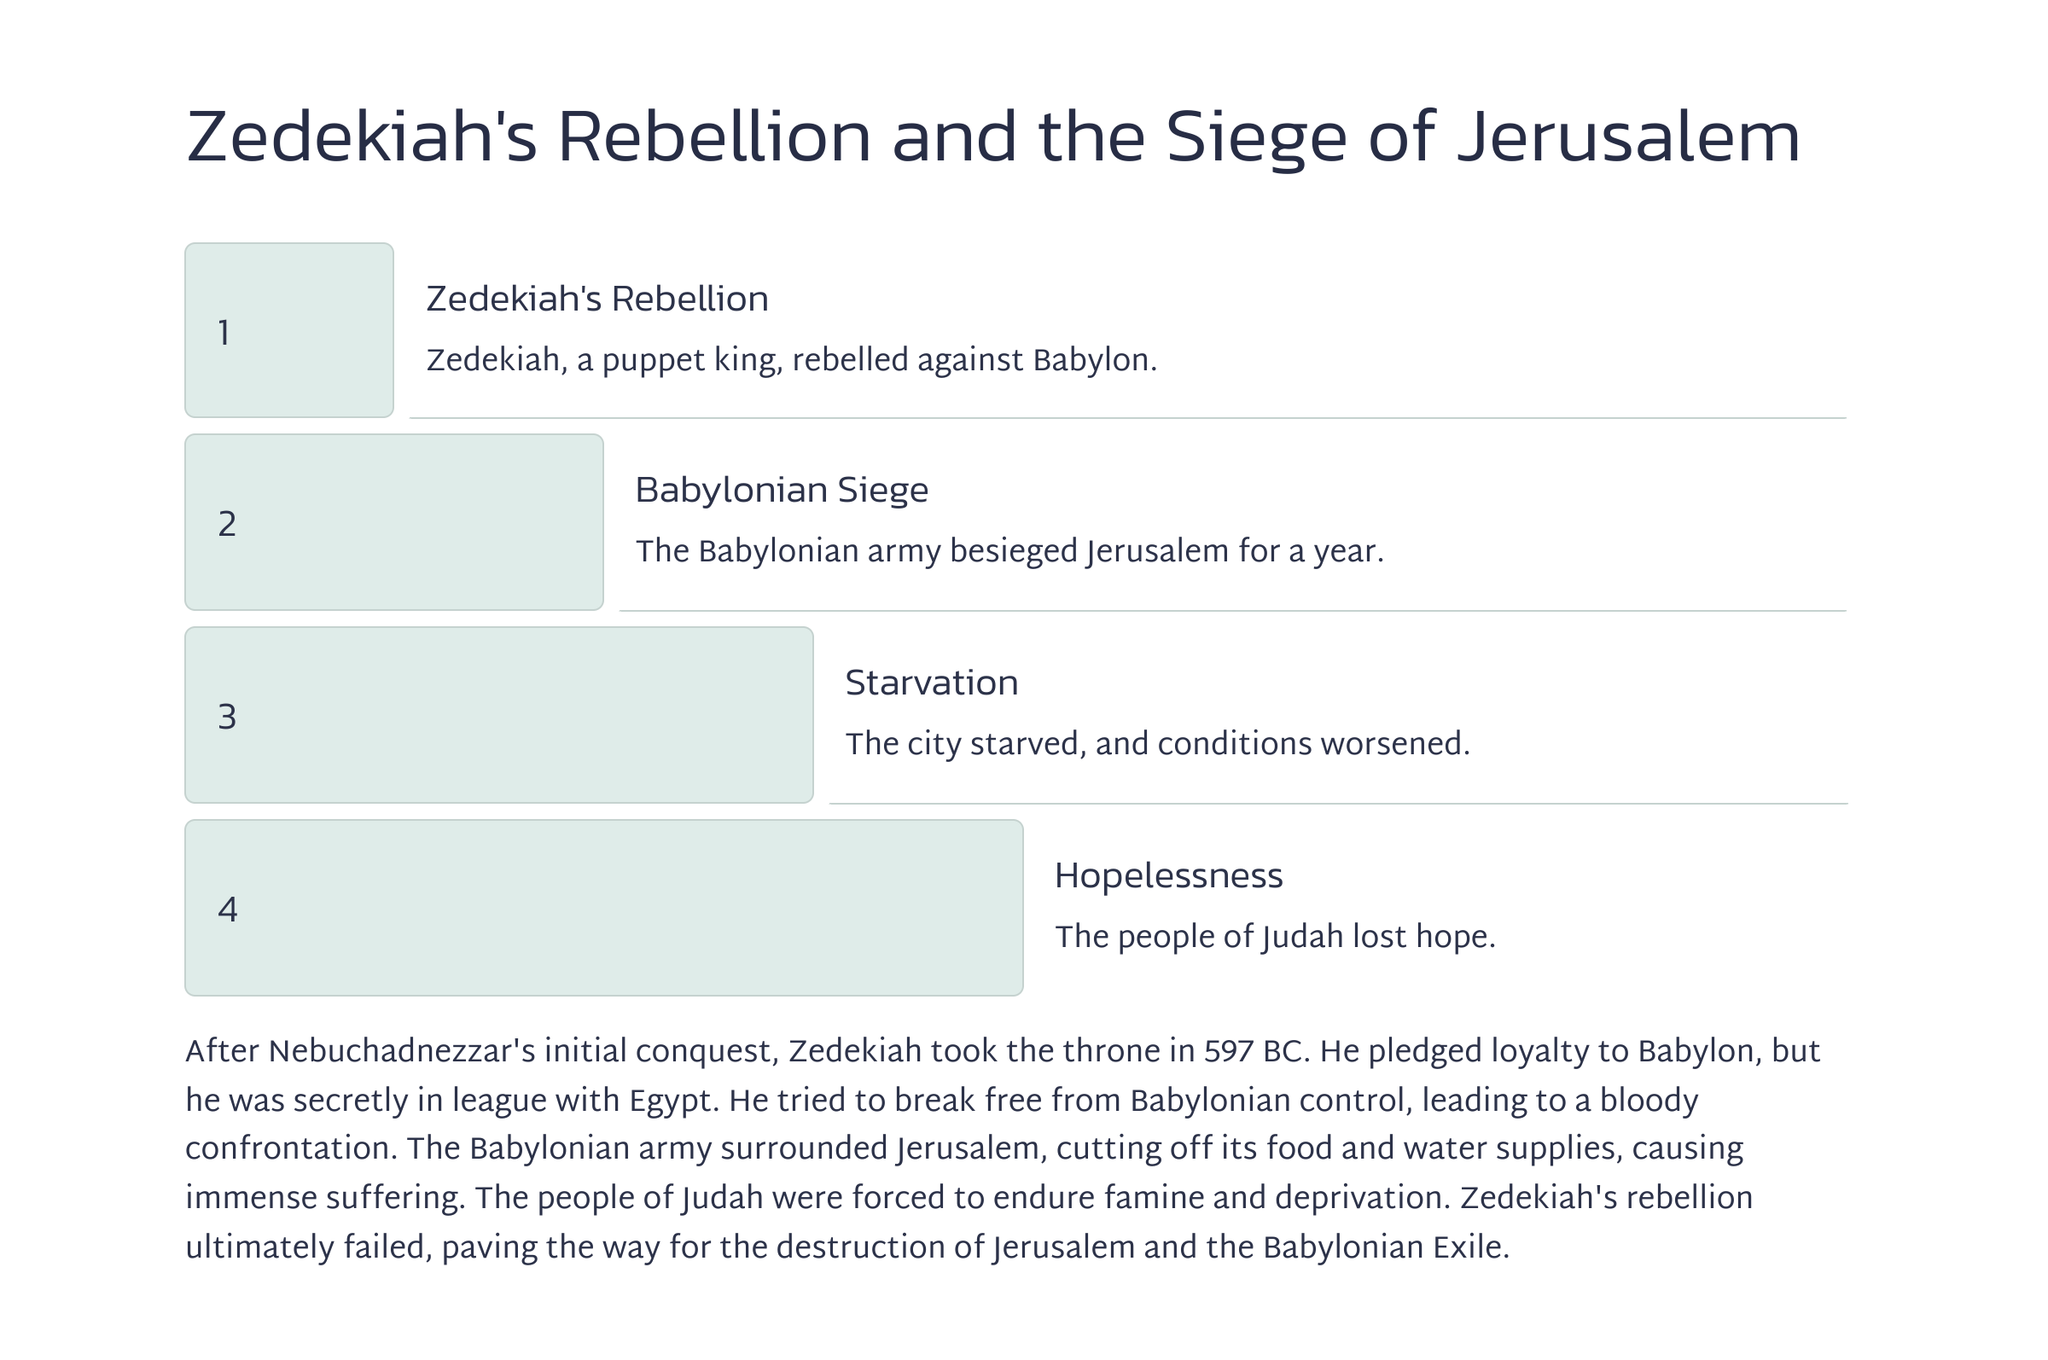Screen dimensions: 2048x1360
Task: Click the divider line under Babylonian Siege
Action: pyautogui.click(x=1232, y=610)
